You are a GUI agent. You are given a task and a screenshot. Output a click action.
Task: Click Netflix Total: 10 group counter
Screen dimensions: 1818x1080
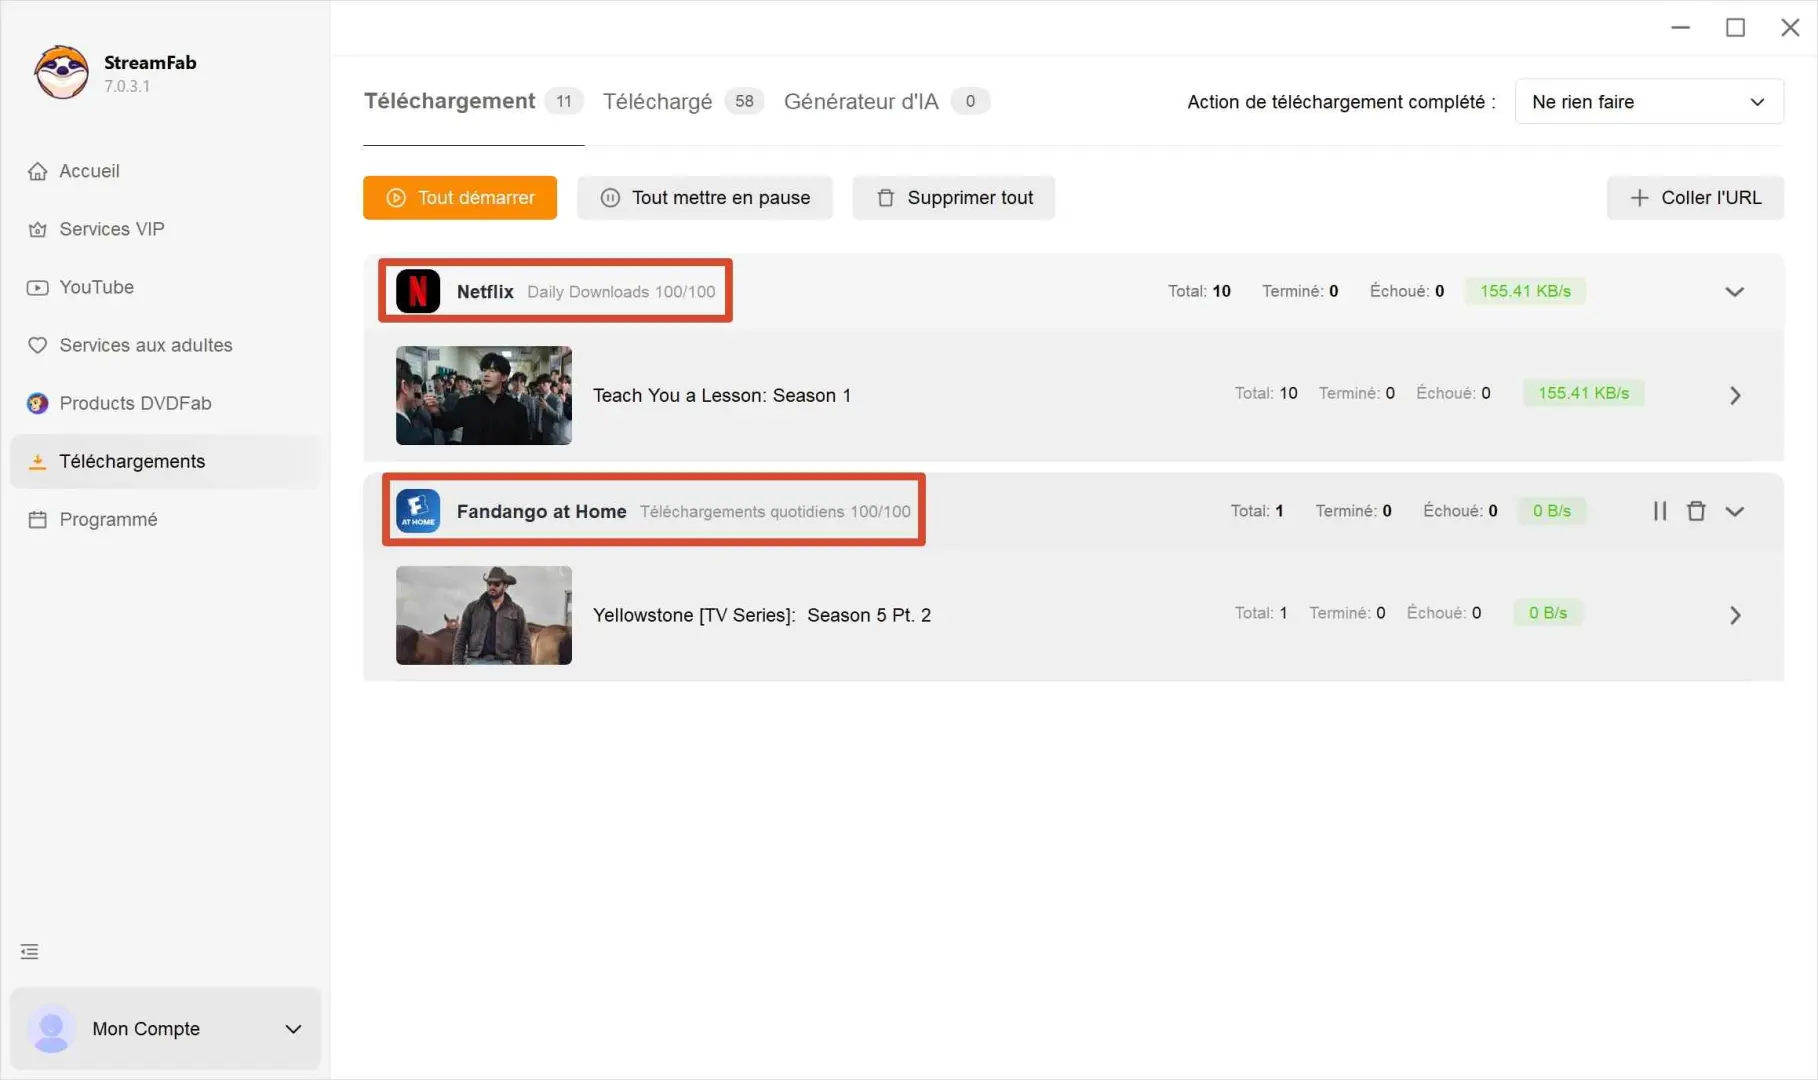point(1199,291)
